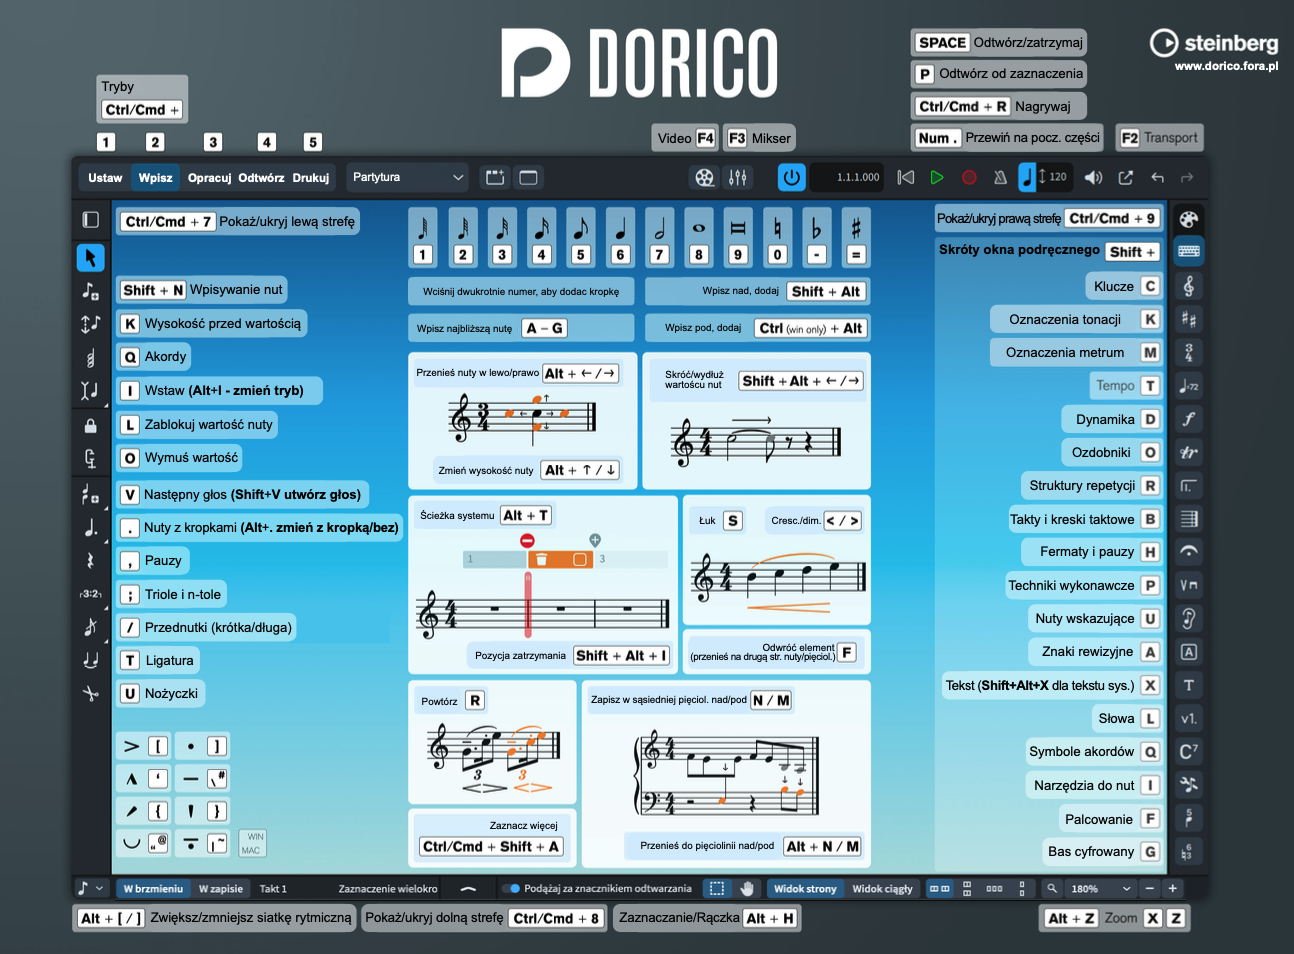Click the Pitch Before Duration tool icon
The width and height of the screenshot is (1294, 954).
[90, 324]
